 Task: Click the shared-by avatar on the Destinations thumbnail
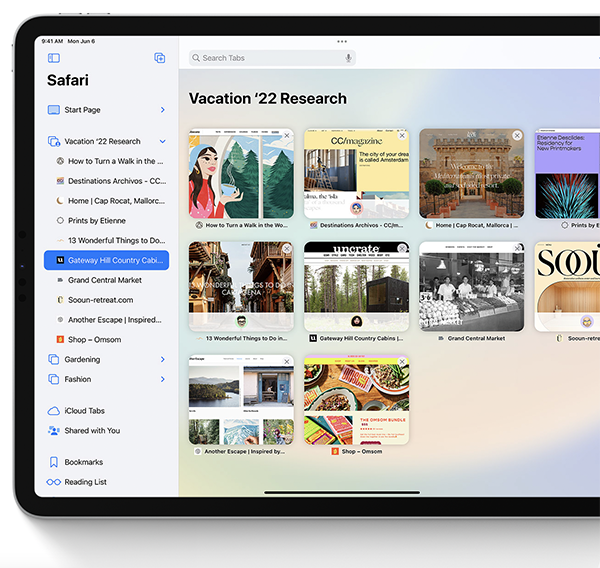(357, 208)
